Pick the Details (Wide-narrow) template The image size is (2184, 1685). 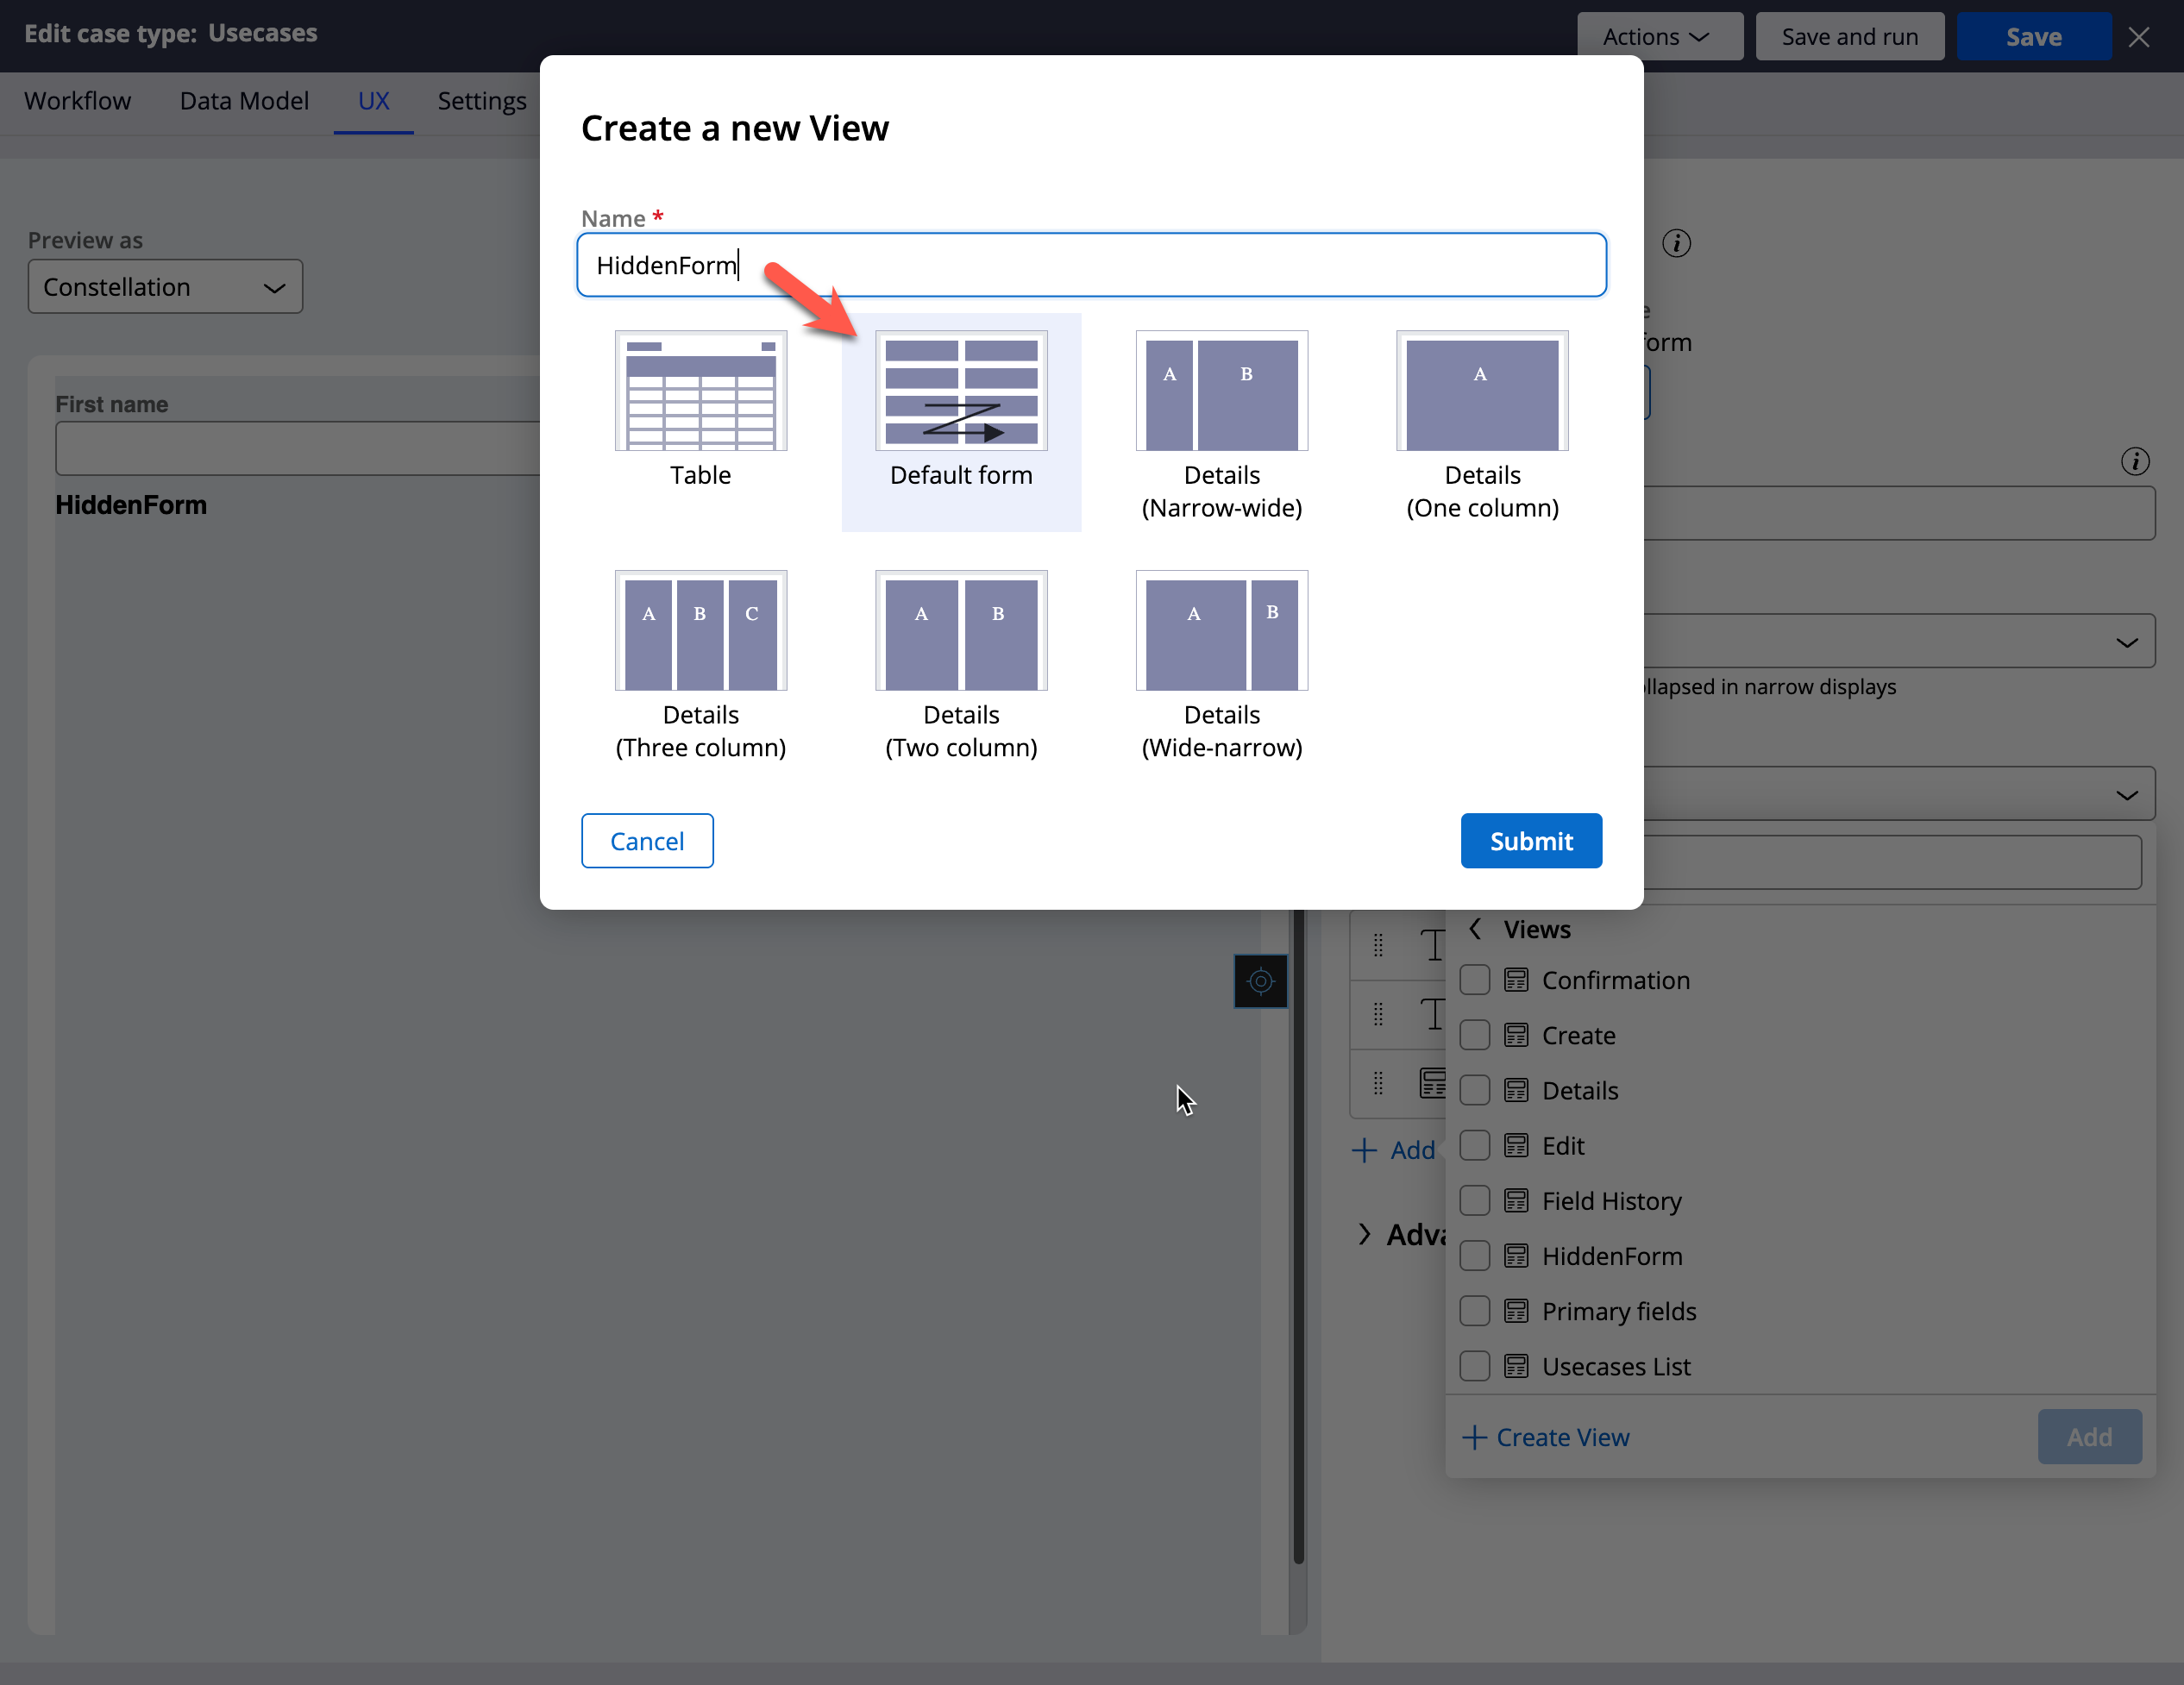[1221, 631]
